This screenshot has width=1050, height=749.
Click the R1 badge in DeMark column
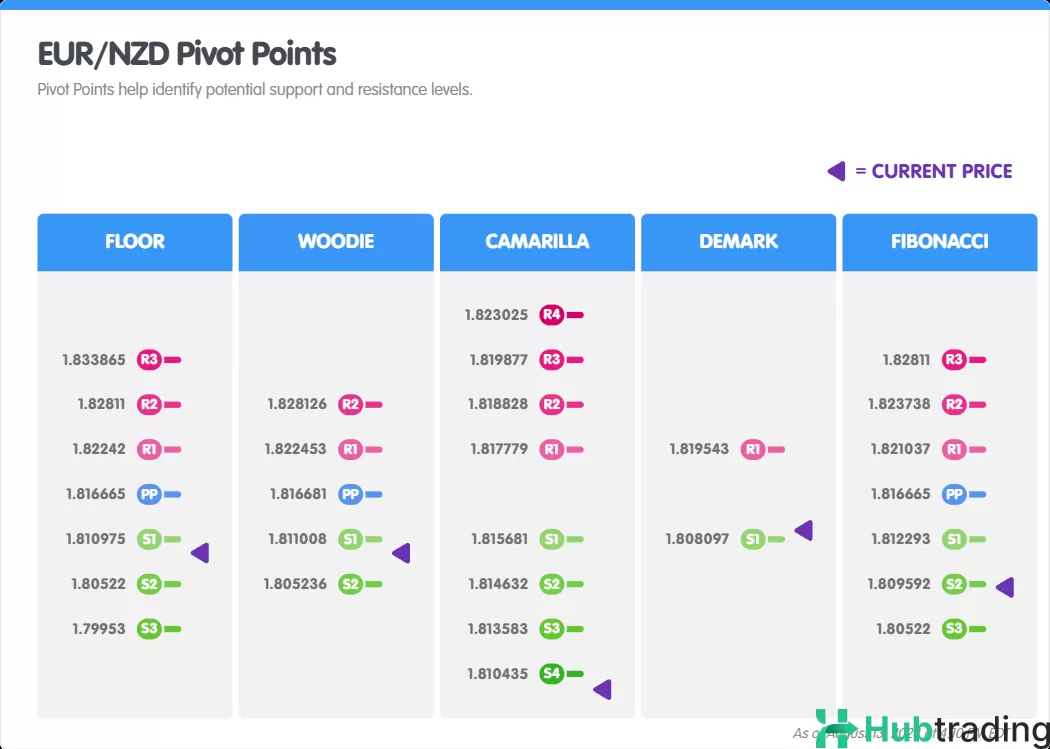[753, 450]
